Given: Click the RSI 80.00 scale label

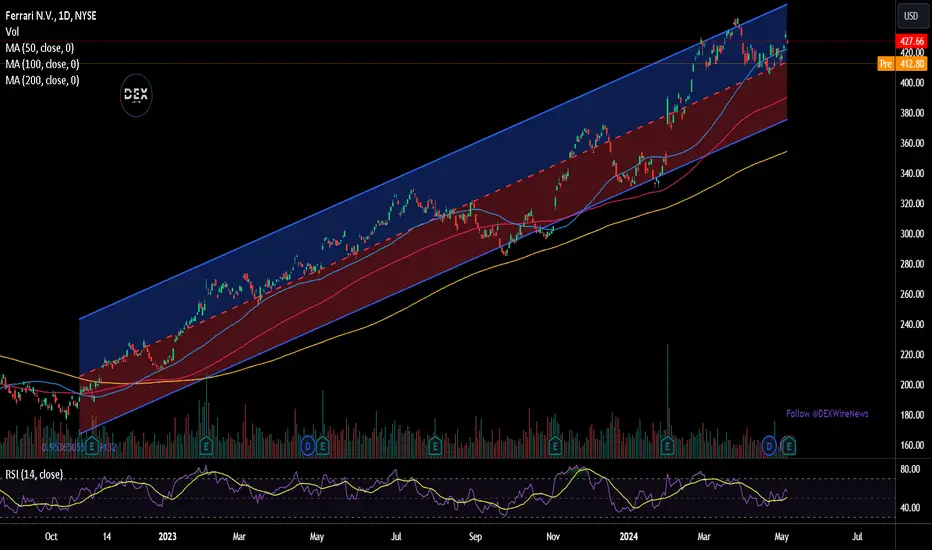Looking at the screenshot, I should (911, 469).
